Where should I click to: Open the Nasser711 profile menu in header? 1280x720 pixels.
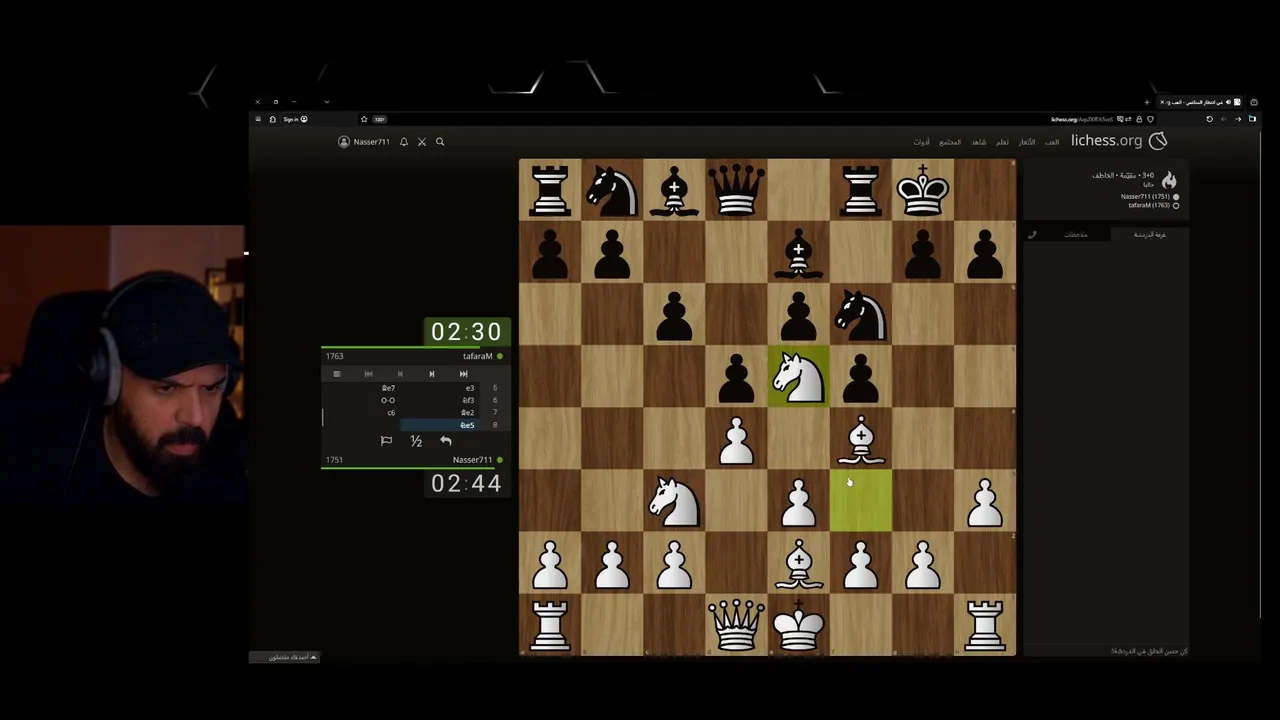tap(364, 142)
